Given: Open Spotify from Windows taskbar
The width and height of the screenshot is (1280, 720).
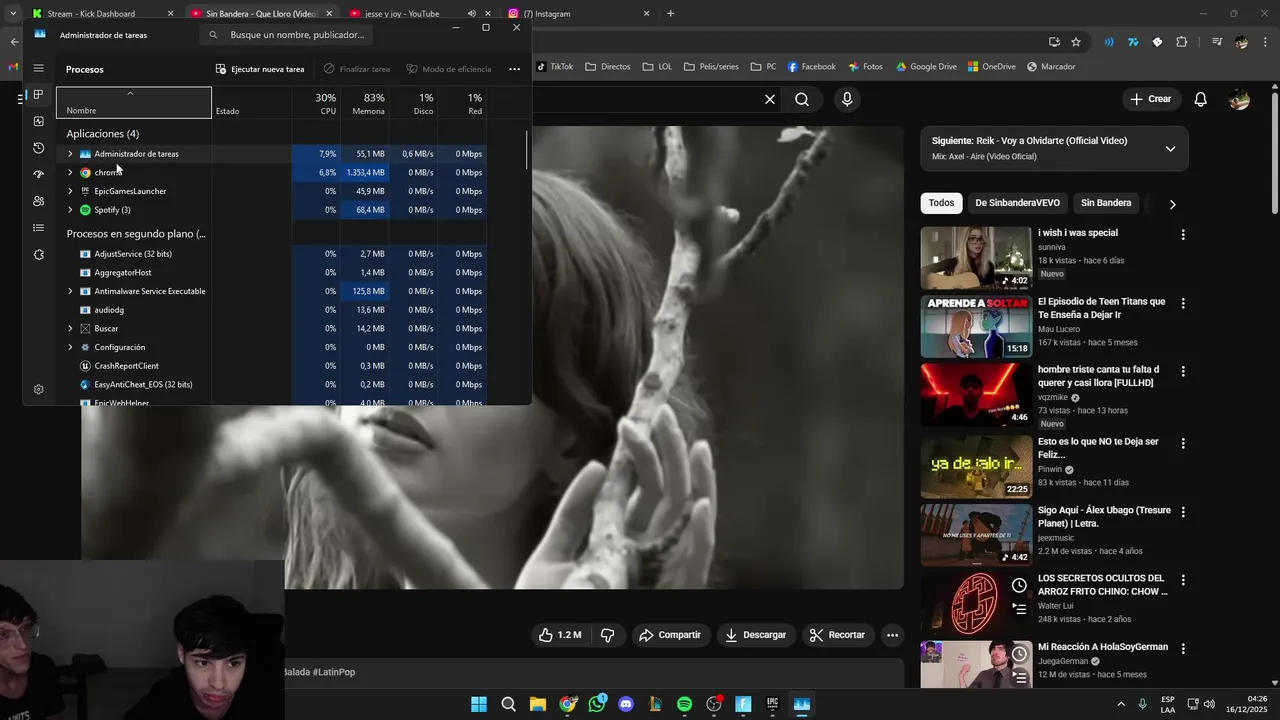Looking at the screenshot, I should 684,704.
